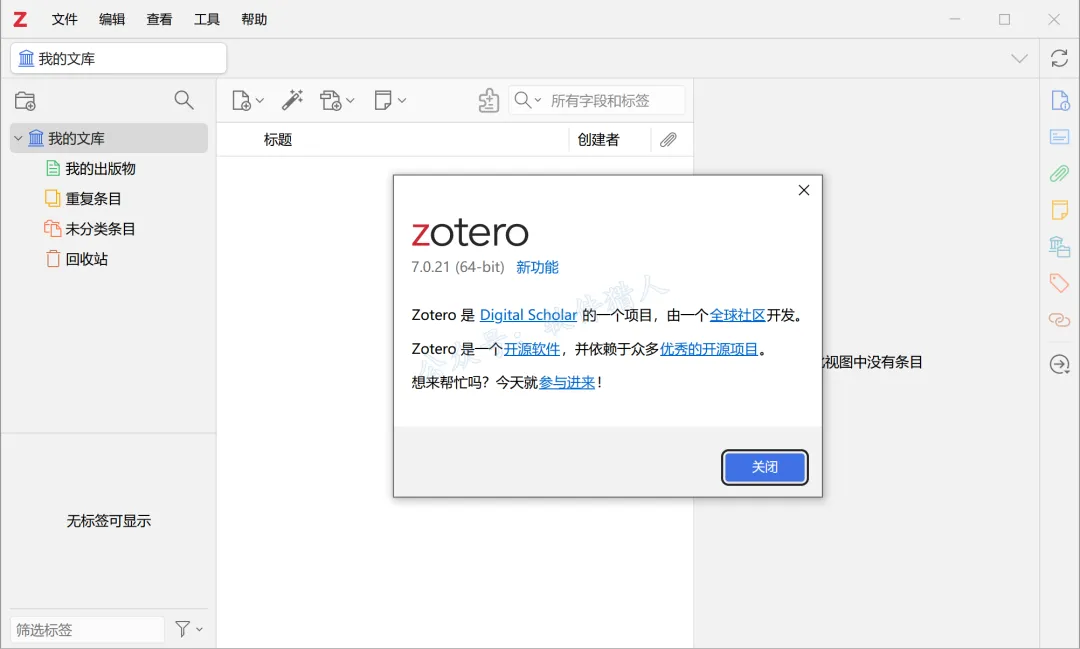Open search mode dropdown magnifier
The height and width of the screenshot is (649, 1080).
pos(528,101)
